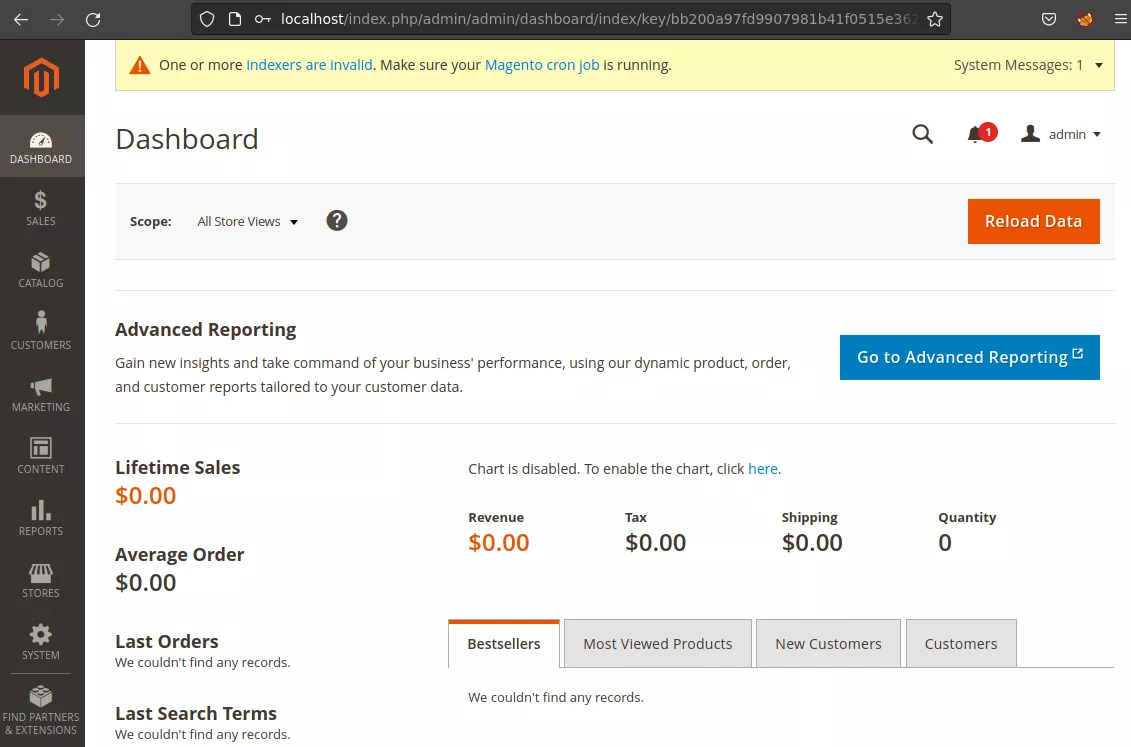The width and height of the screenshot is (1131, 747).
Task: Open the Content section in the sidebar
Action: click(40, 455)
